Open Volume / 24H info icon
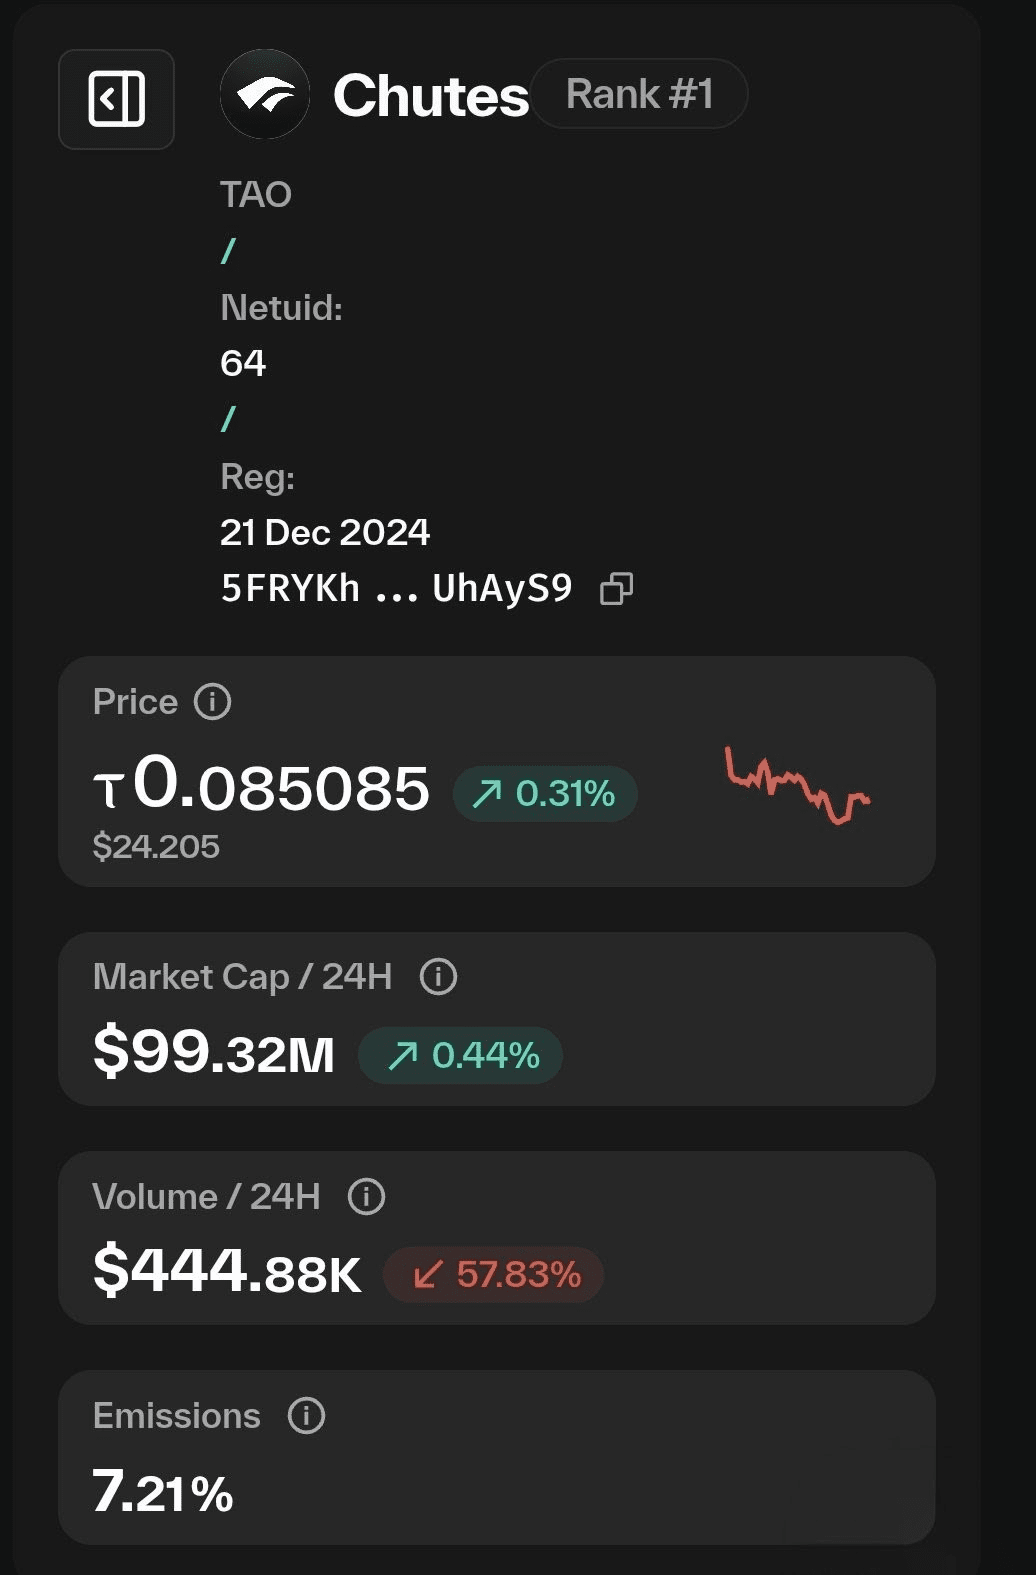This screenshot has width=1036, height=1575. click(x=366, y=1196)
